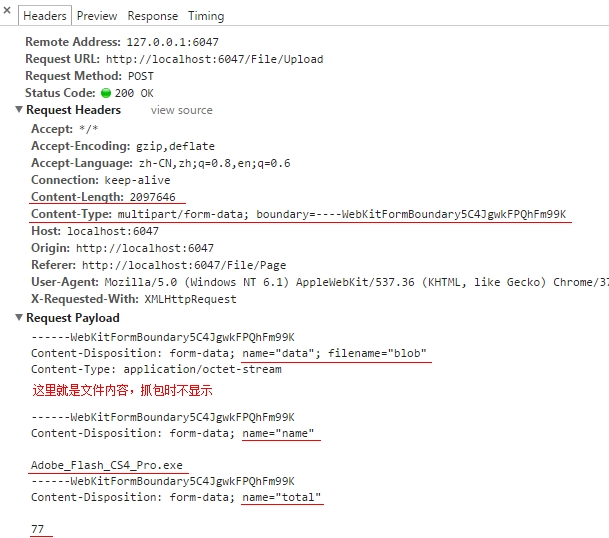The height and width of the screenshot is (538, 609).
Task: Click the Request Headers section title
Action: click(73, 110)
